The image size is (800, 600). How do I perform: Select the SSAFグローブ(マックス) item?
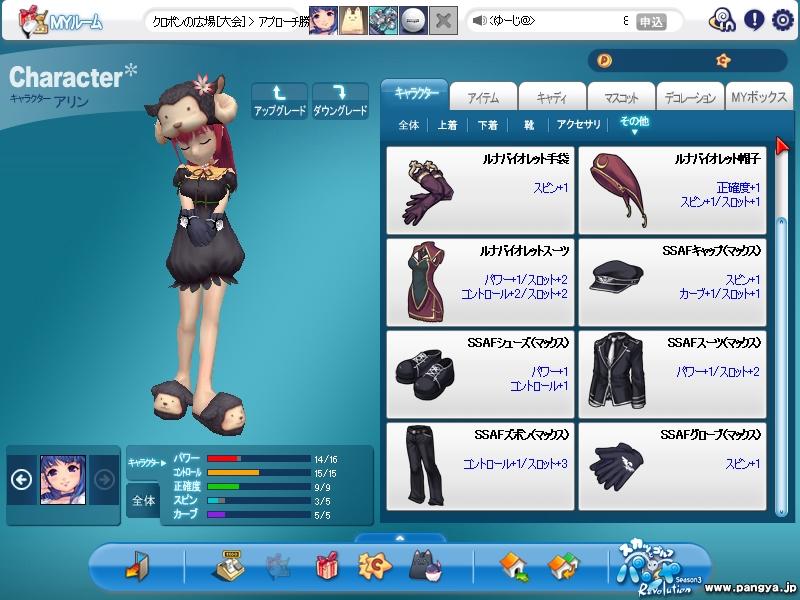pyautogui.click(x=672, y=466)
